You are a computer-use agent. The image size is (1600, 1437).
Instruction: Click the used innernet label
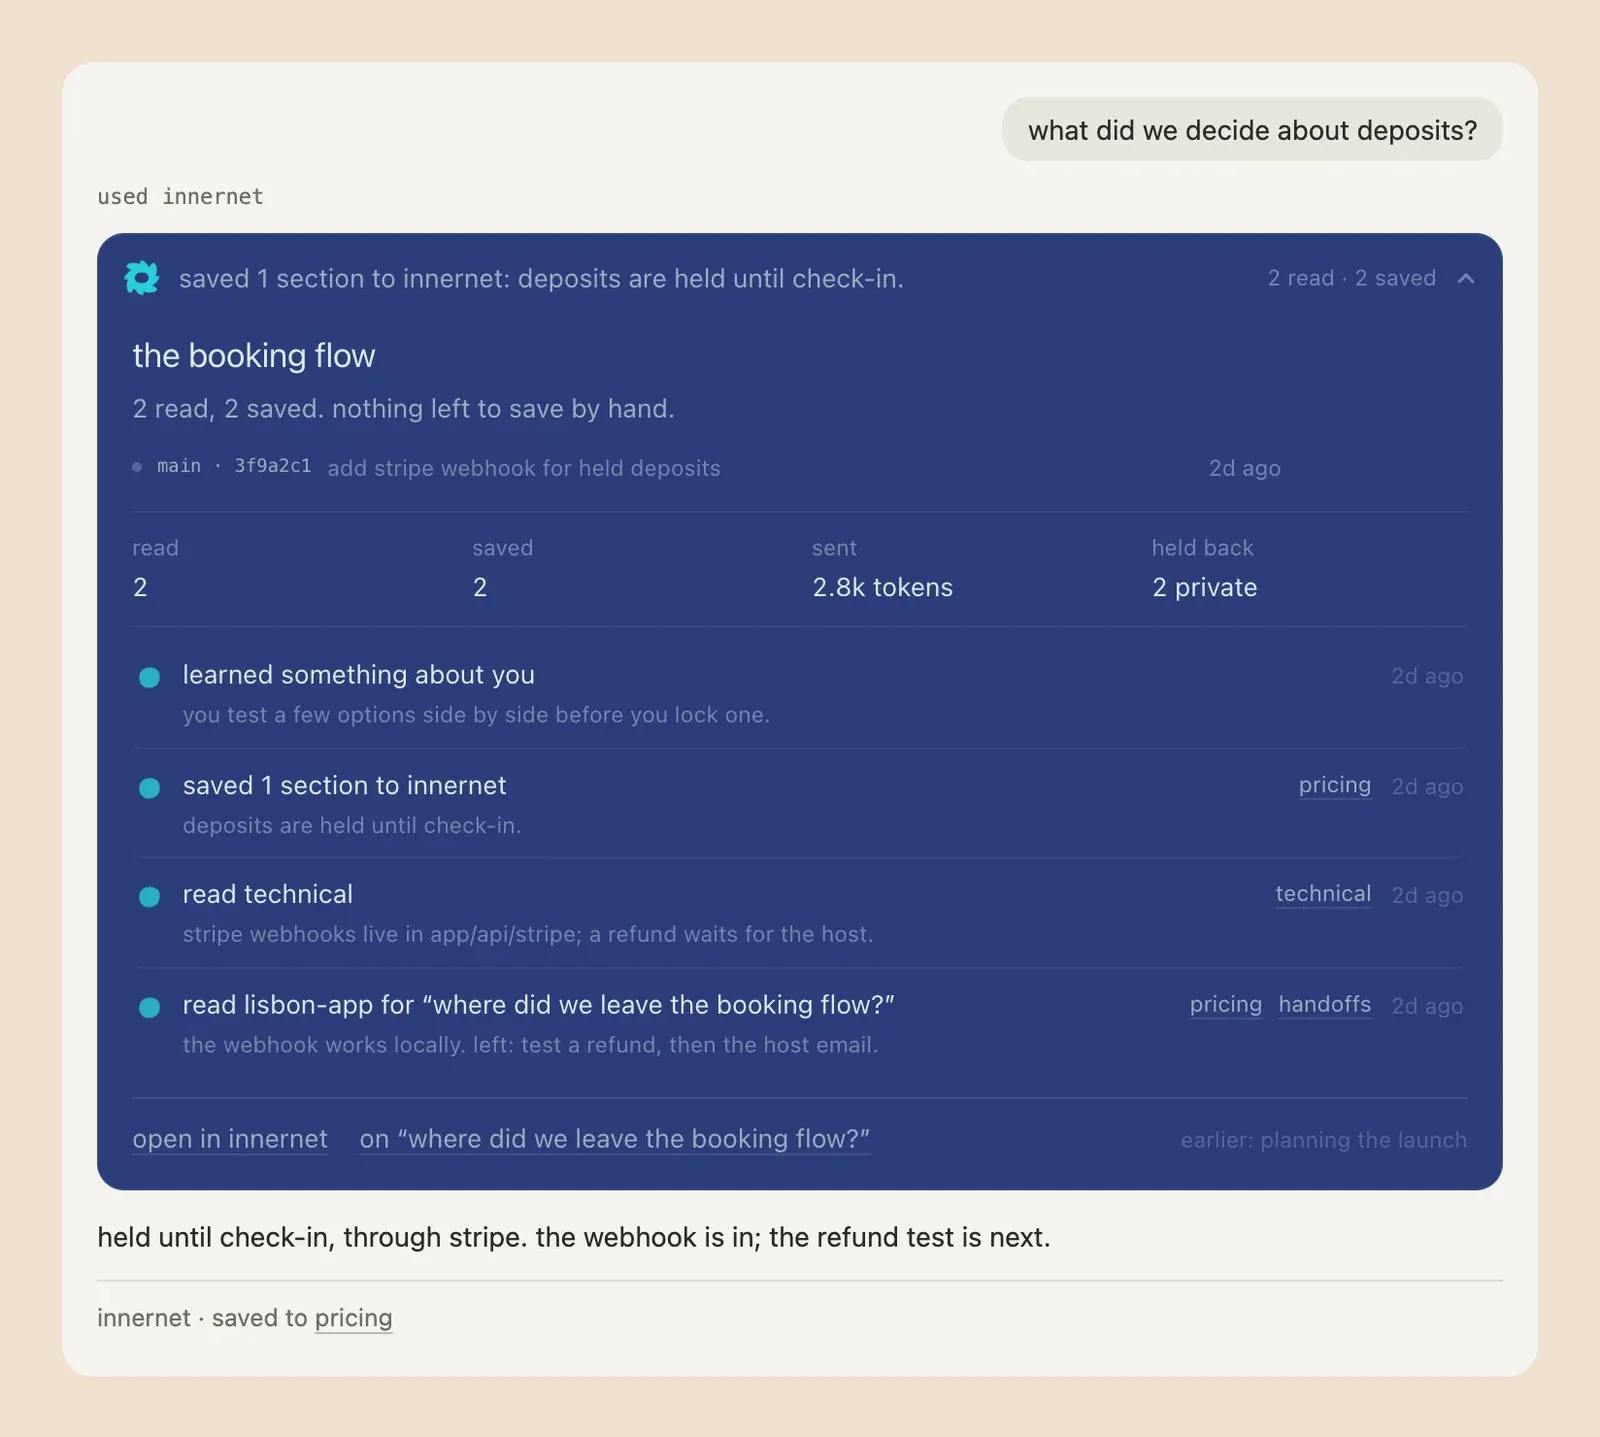coord(180,196)
